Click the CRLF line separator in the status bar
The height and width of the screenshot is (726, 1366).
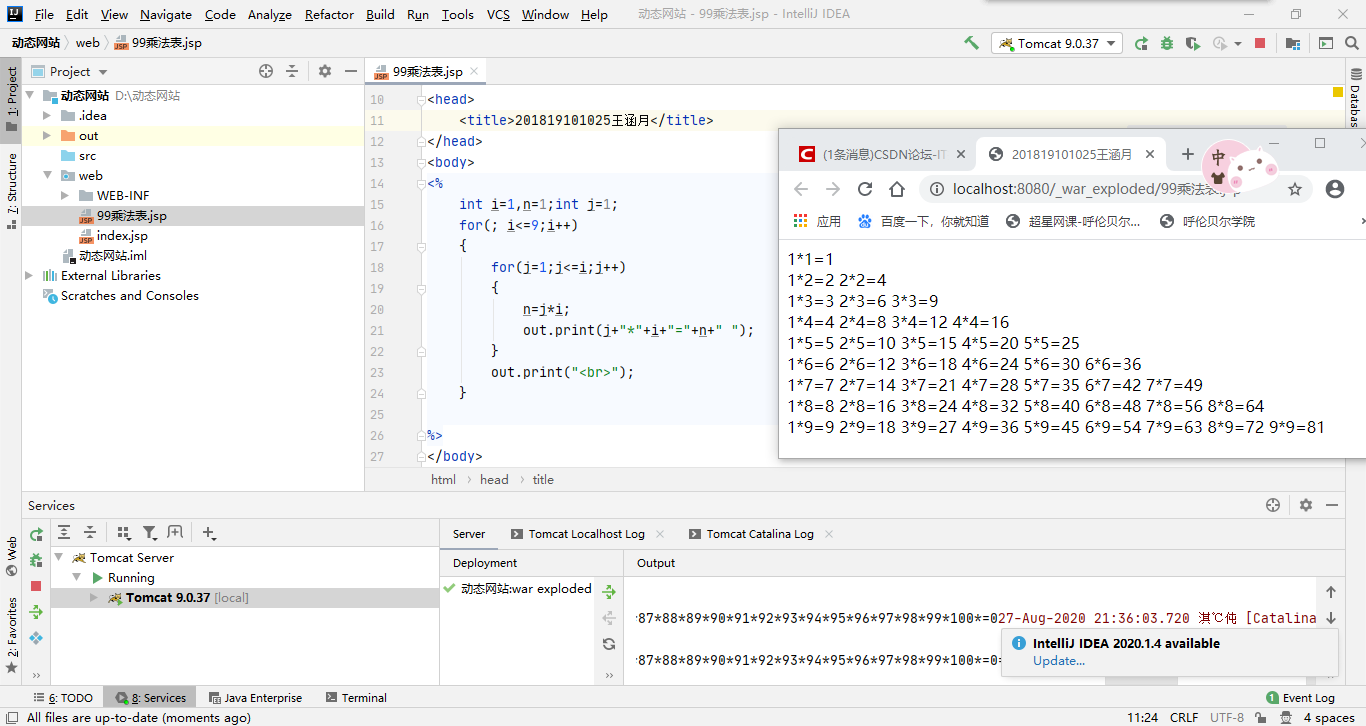click(1184, 717)
